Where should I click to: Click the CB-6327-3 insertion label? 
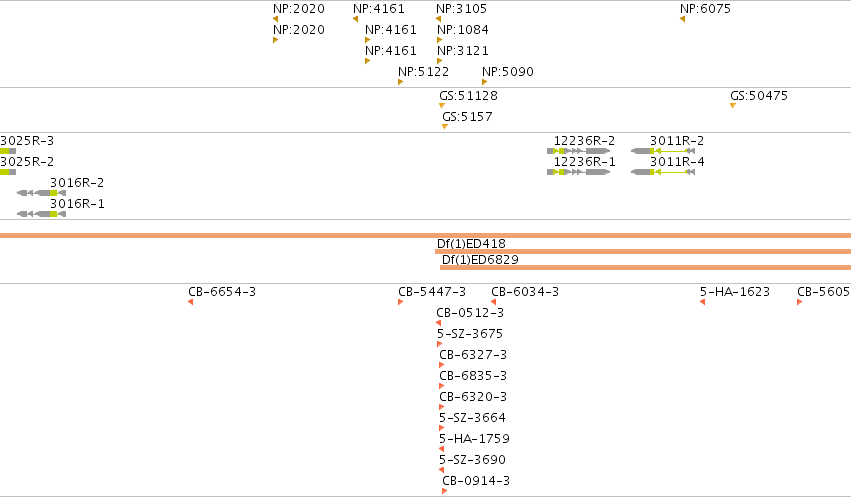pyautogui.click(x=473, y=355)
